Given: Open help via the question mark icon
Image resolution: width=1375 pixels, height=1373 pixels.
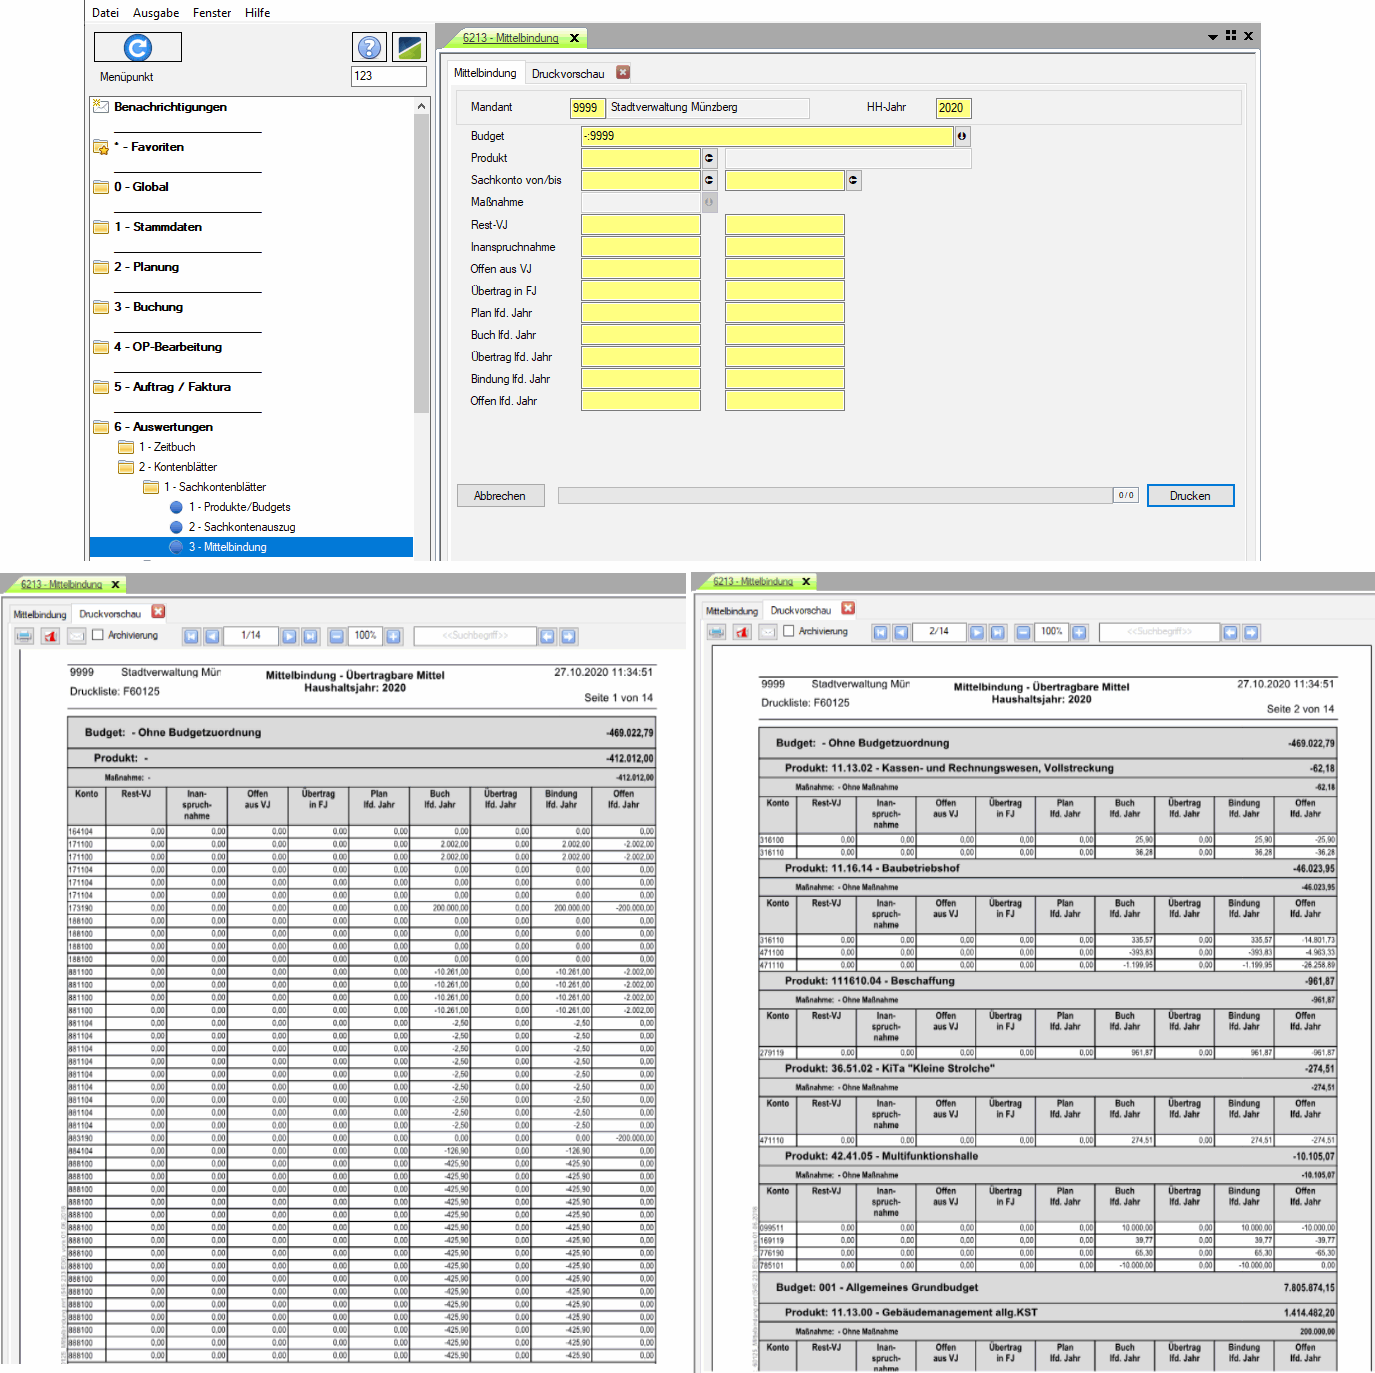Looking at the screenshot, I should [369, 47].
